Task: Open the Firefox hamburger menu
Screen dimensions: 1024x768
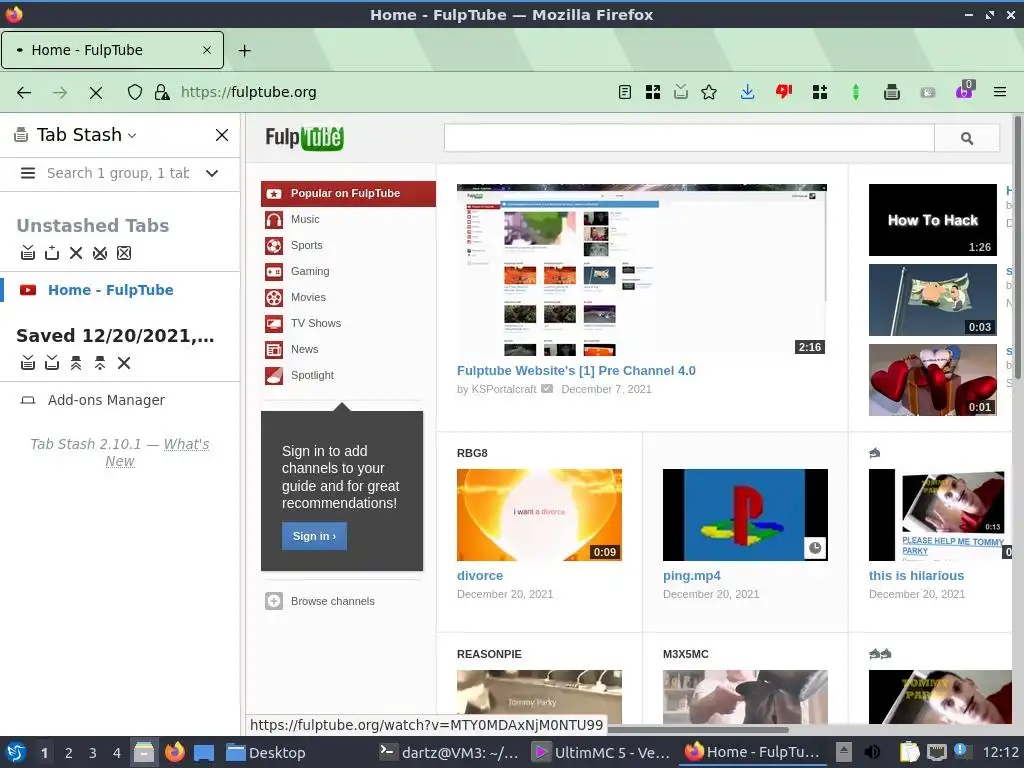Action: point(1000,92)
